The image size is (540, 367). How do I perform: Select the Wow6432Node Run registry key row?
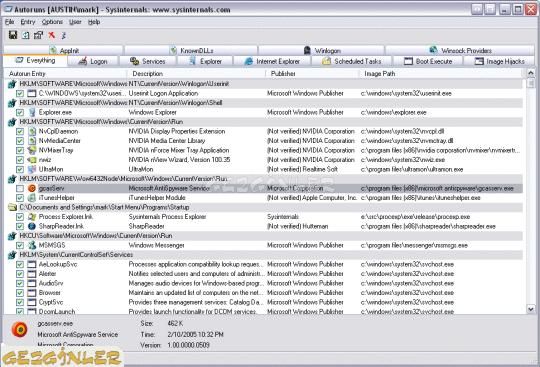tap(263, 179)
